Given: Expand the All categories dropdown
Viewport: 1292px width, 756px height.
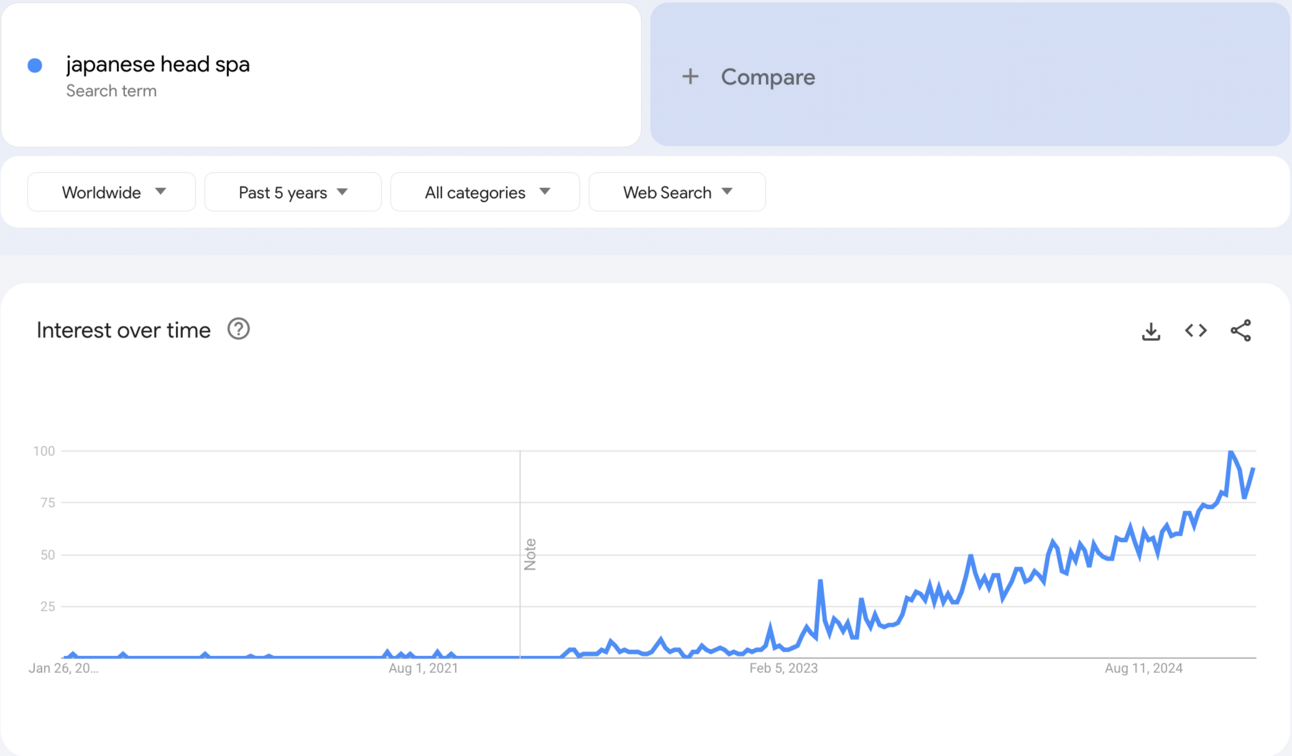Looking at the screenshot, I should tap(485, 192).
